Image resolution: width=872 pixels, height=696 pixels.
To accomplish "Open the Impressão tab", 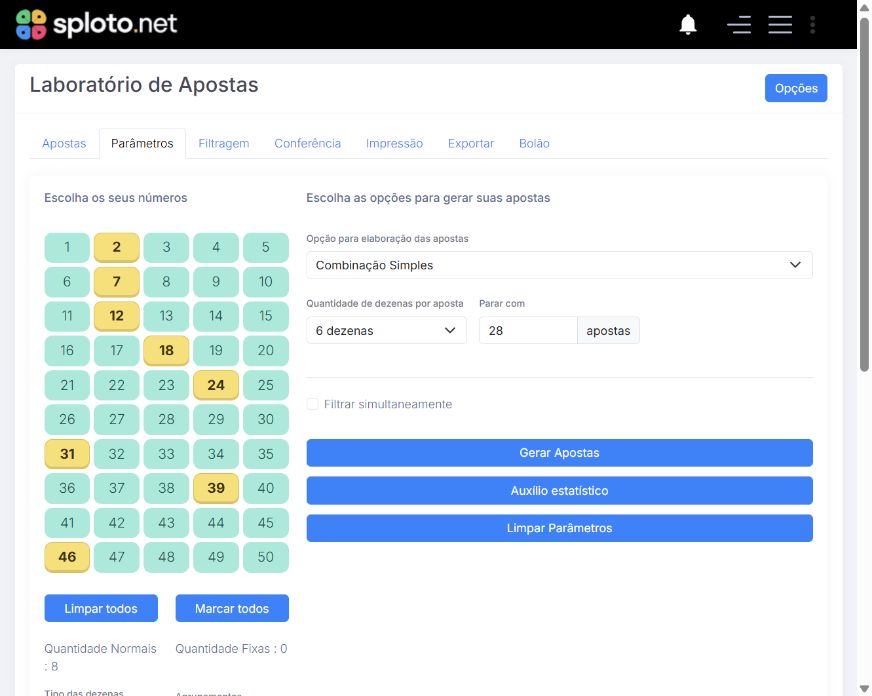I will [x=394, y=143].
